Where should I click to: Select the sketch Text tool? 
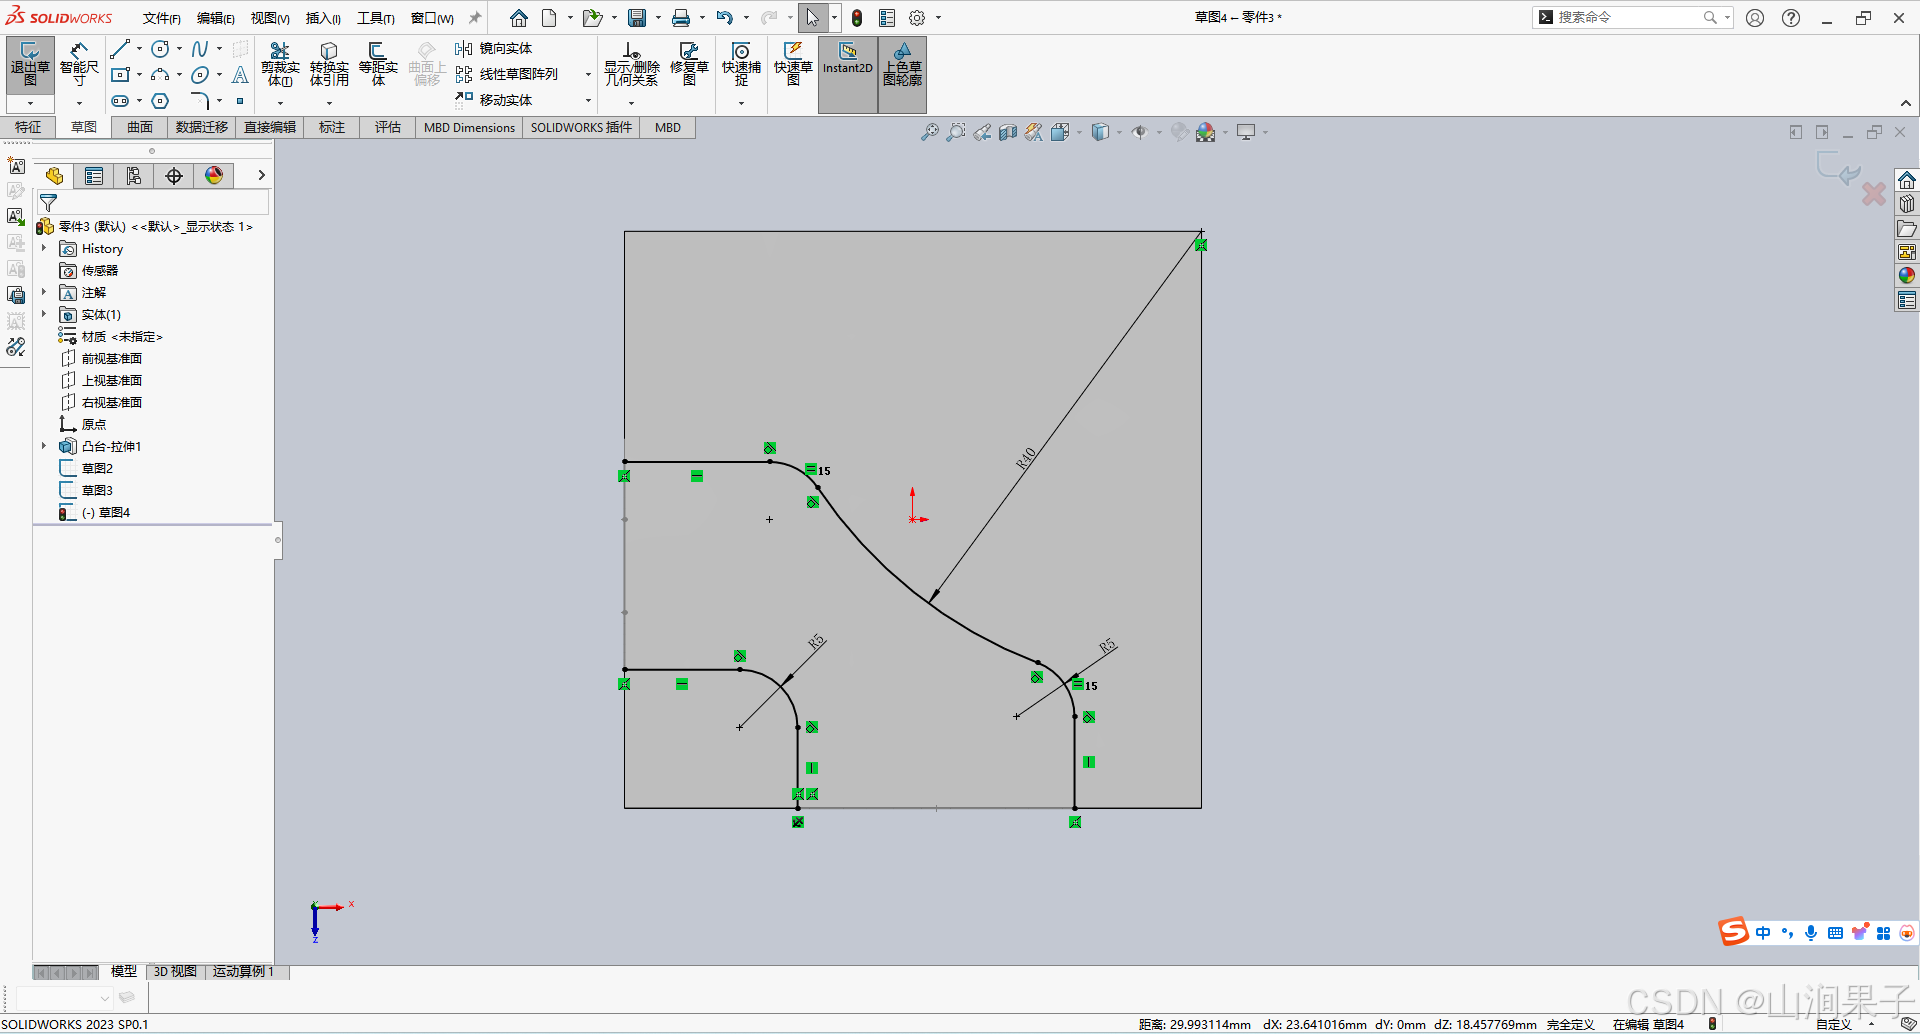240,75
